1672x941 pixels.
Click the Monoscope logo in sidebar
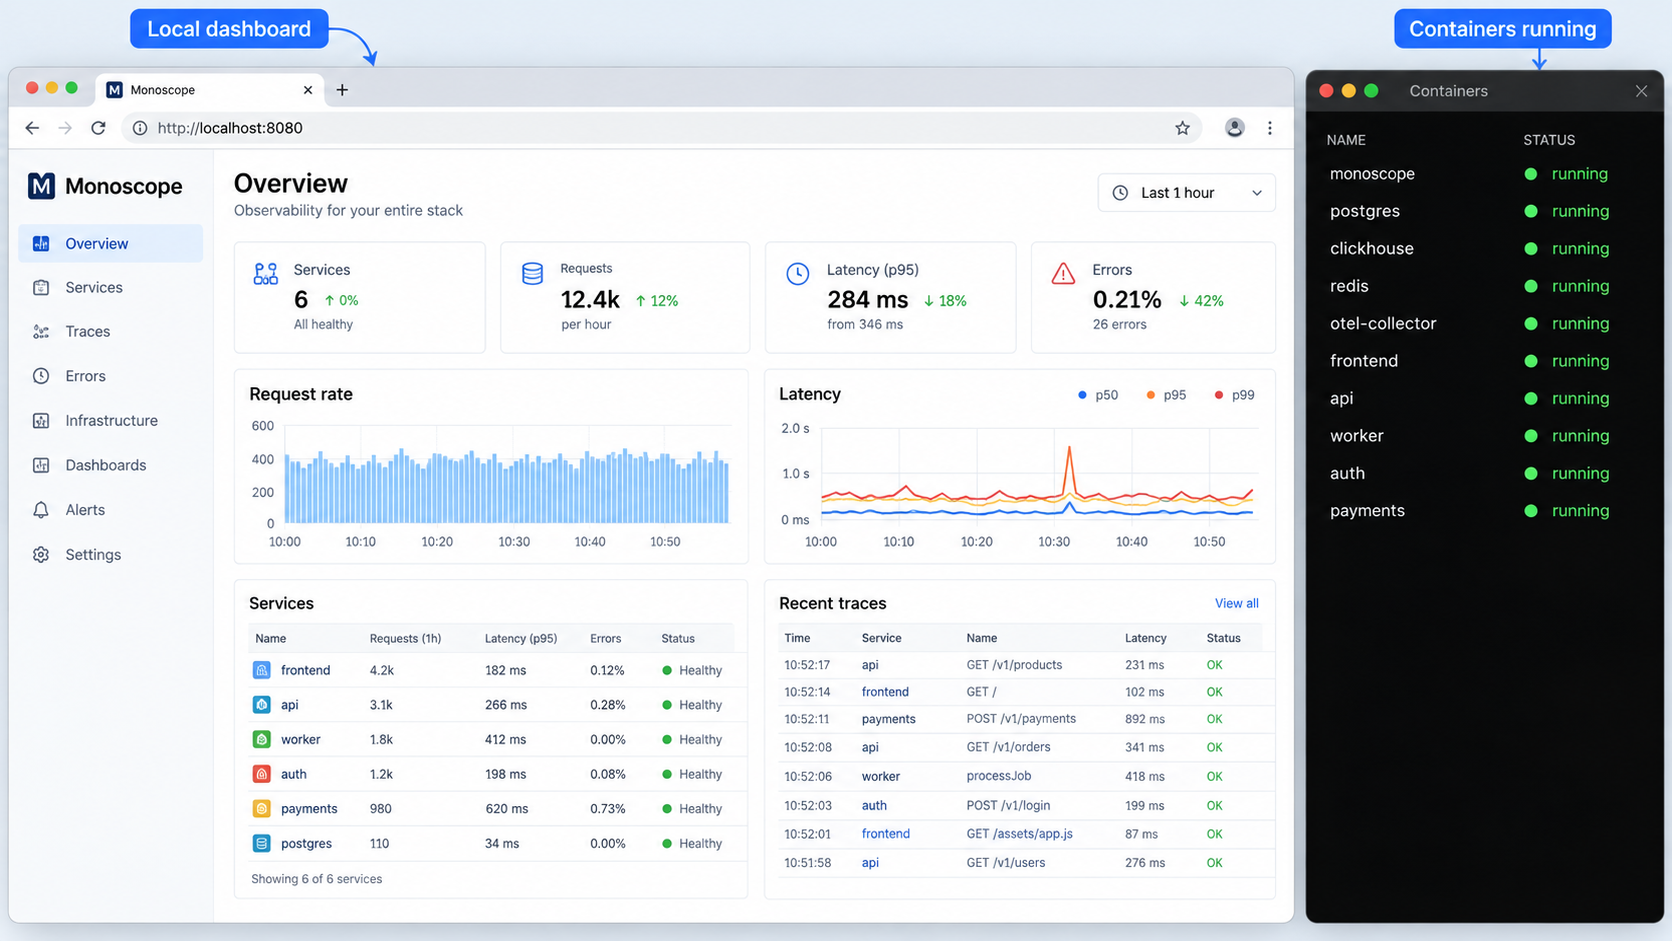click(x=41, y=186)
